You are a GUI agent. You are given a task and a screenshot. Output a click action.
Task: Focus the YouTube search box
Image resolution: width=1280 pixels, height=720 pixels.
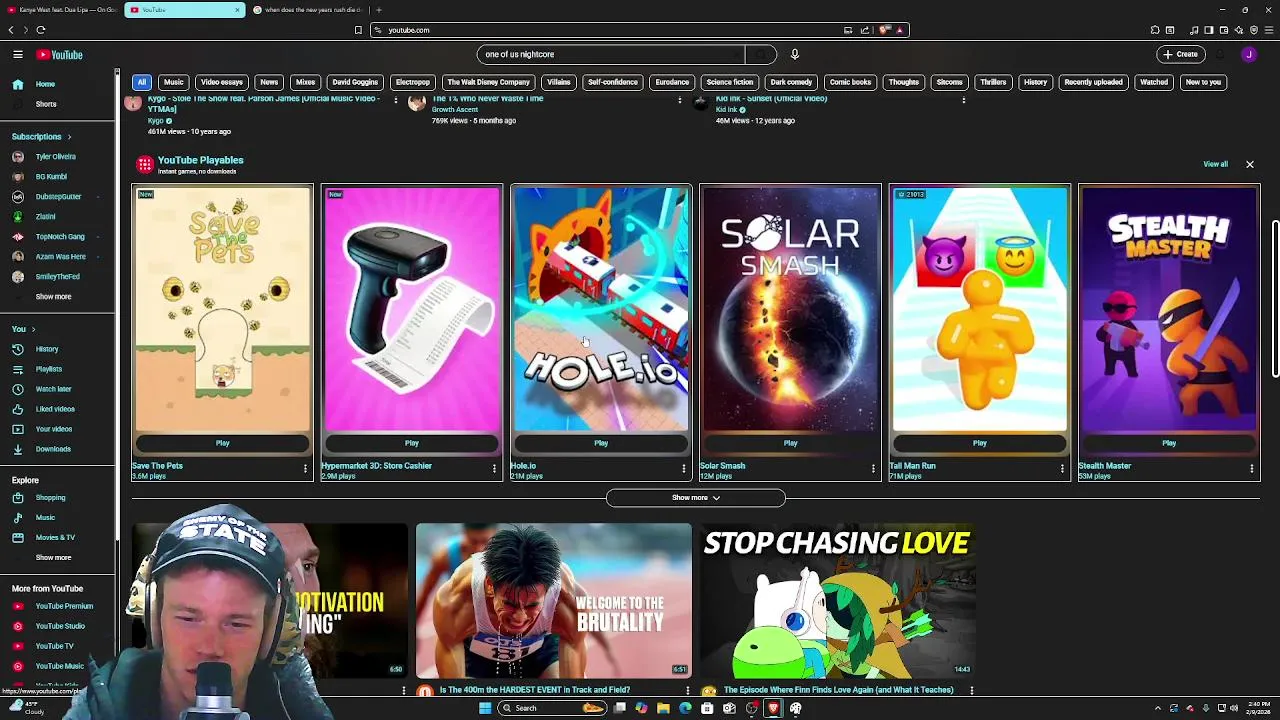(610, 54)
